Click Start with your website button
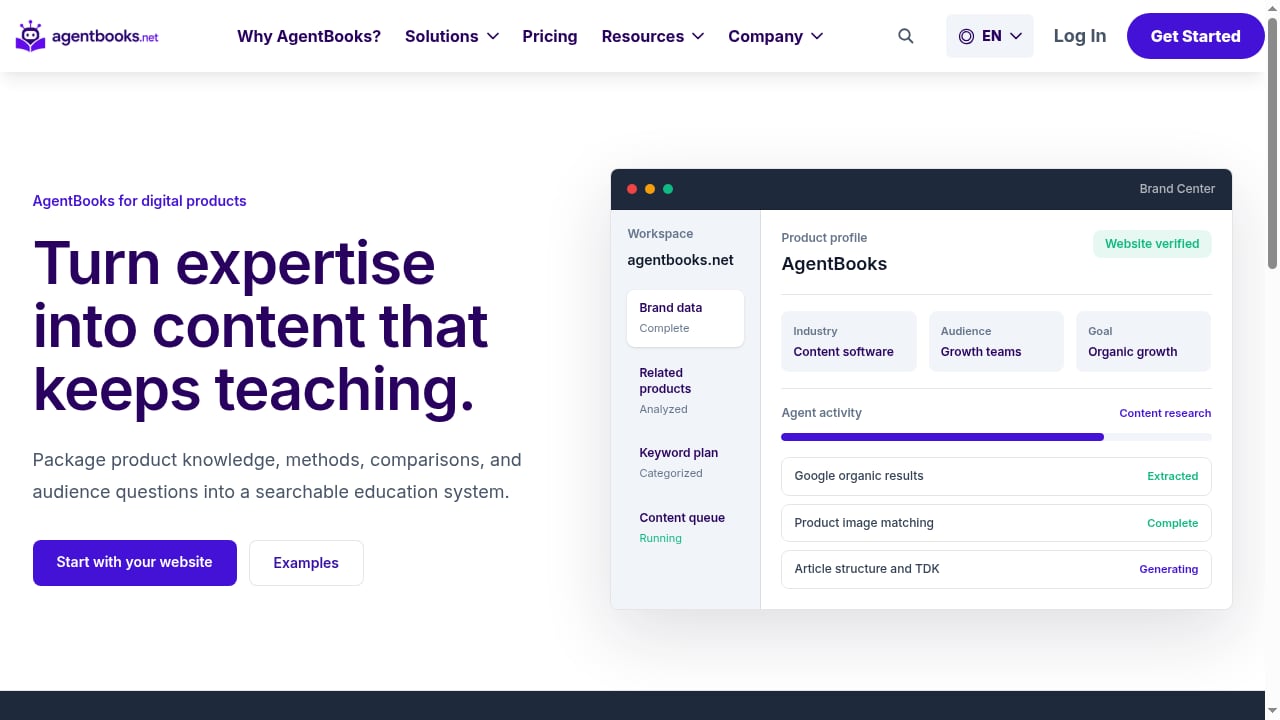Image resolution: width=1280 pixels, height=720 pixels. (x=135, y=563)
